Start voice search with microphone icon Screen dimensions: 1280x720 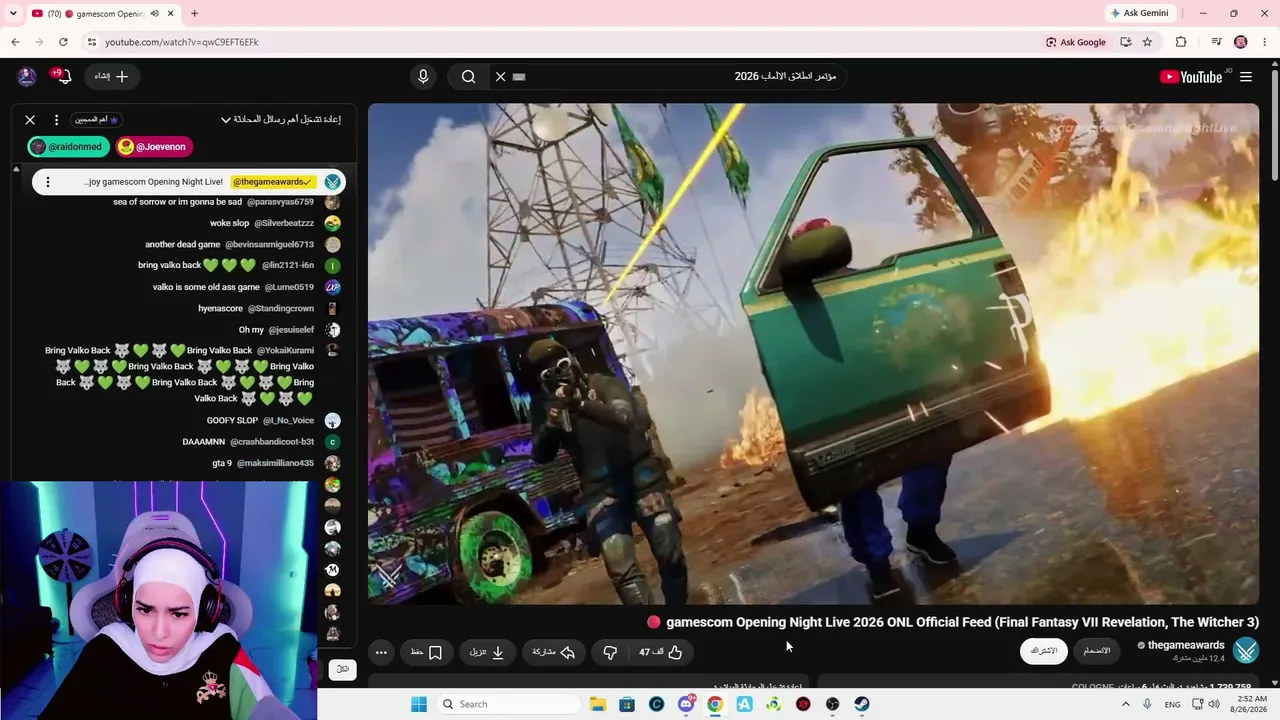point(423,77)
